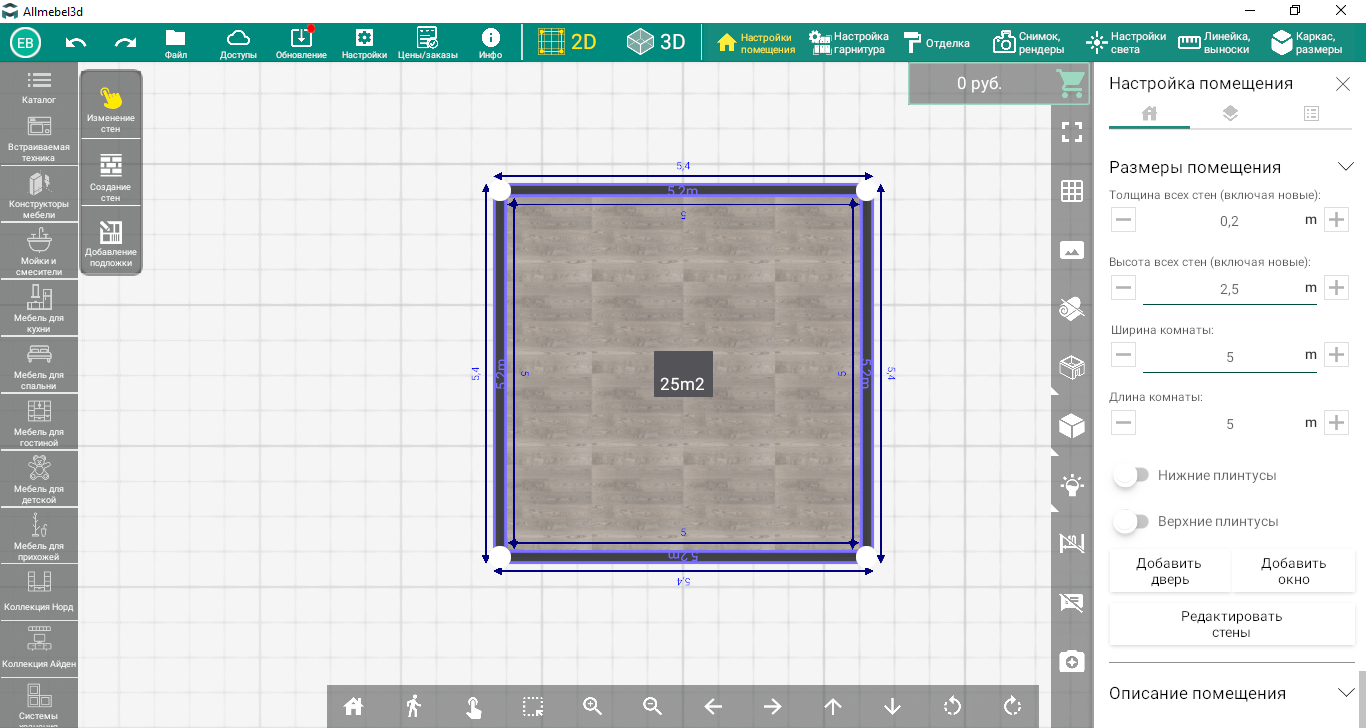The width and height of the screenshot is (1366, 728).
Task: Click zoom in magnifier in bottom bar
Action: (593, 706)
